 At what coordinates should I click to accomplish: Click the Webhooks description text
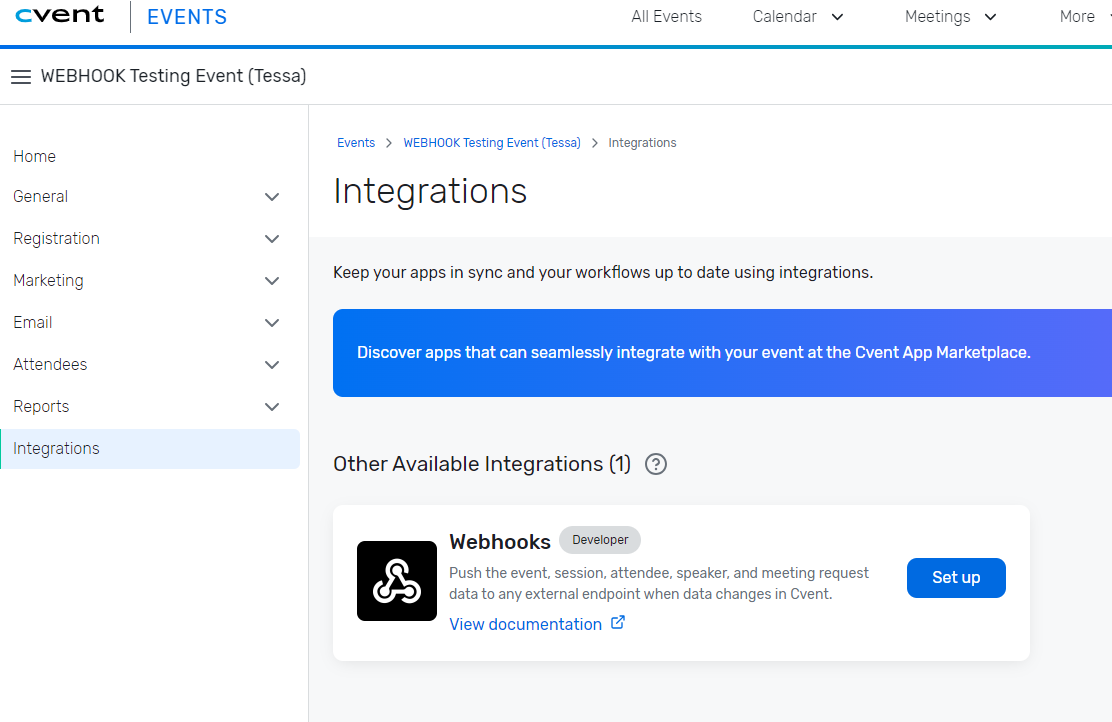click(659, 583)
